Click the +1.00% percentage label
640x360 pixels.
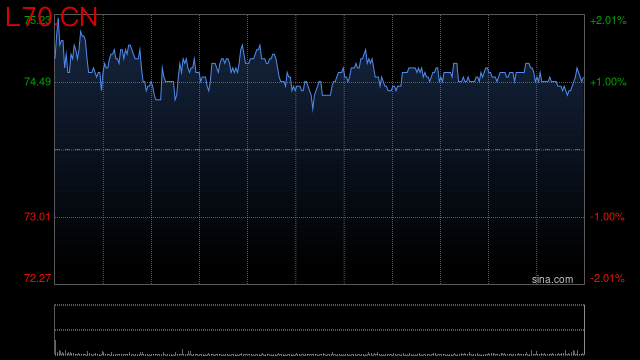[x=608, y=82]
